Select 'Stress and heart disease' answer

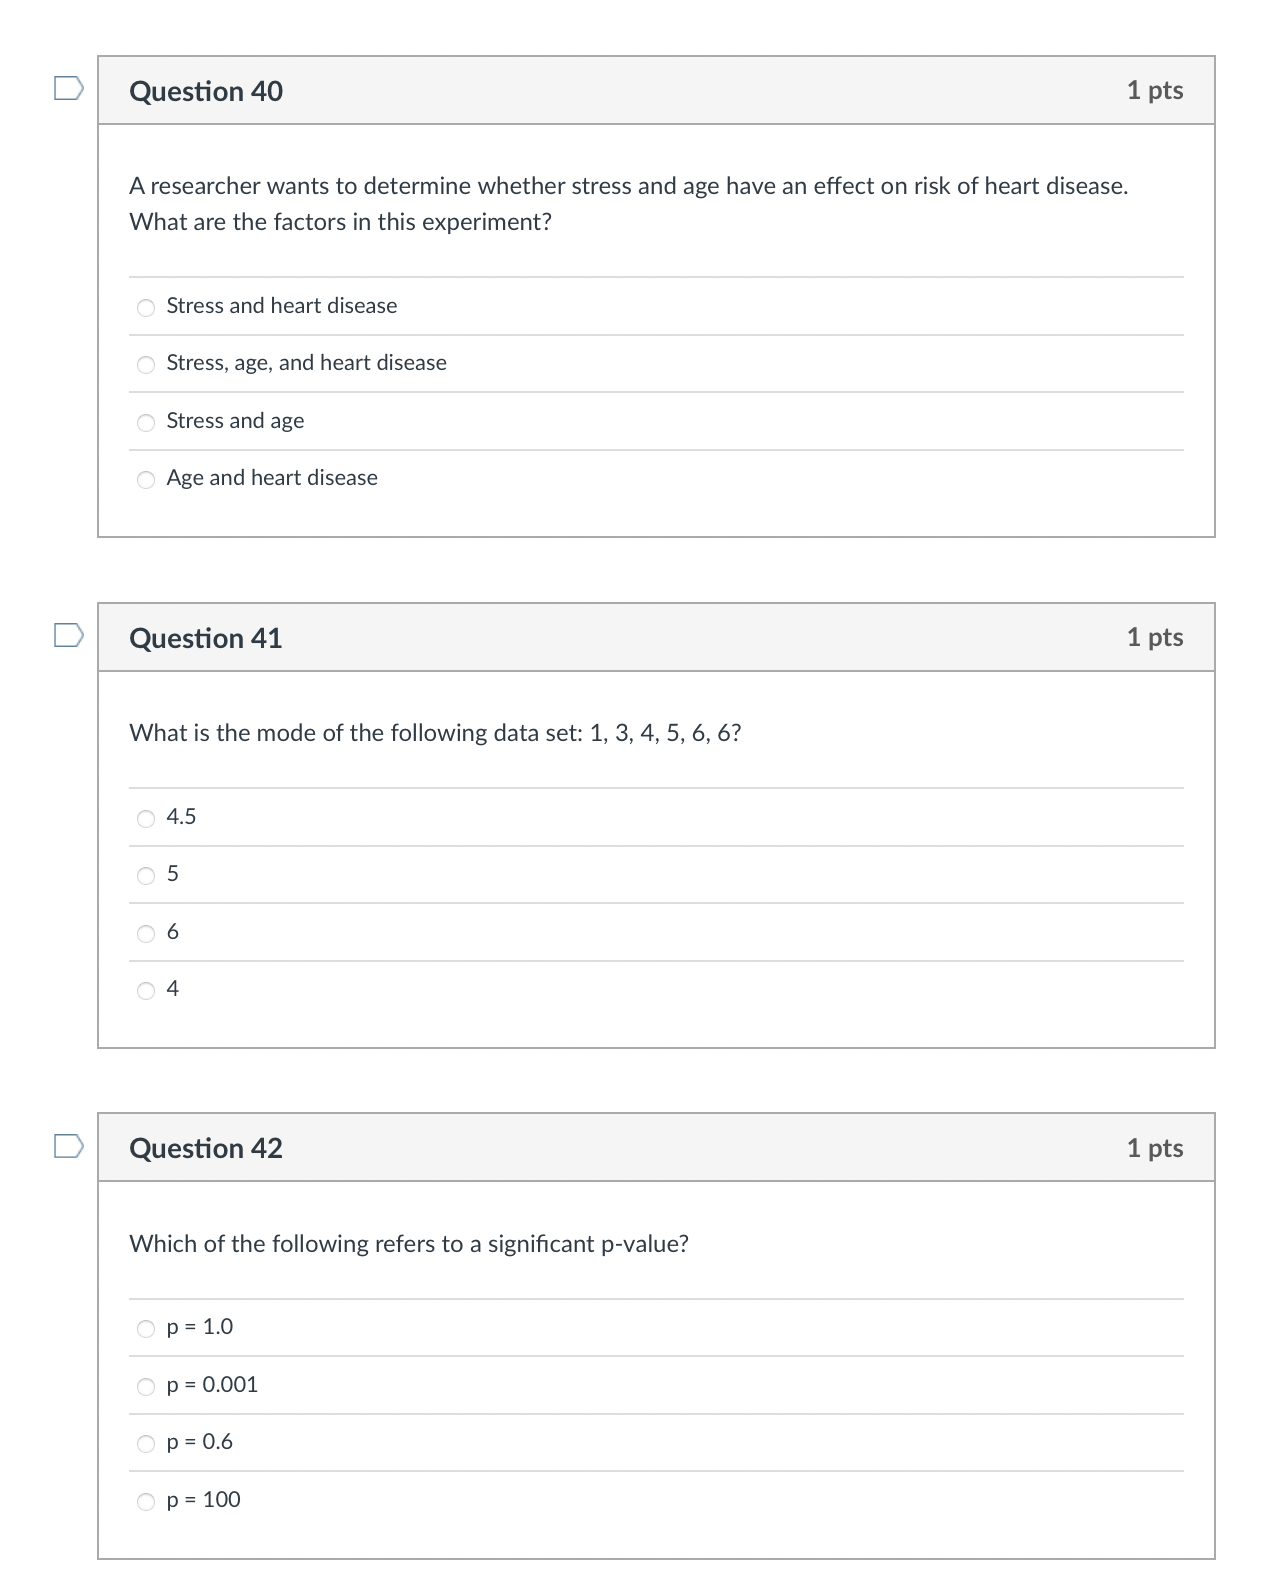(x=146, y=307)
